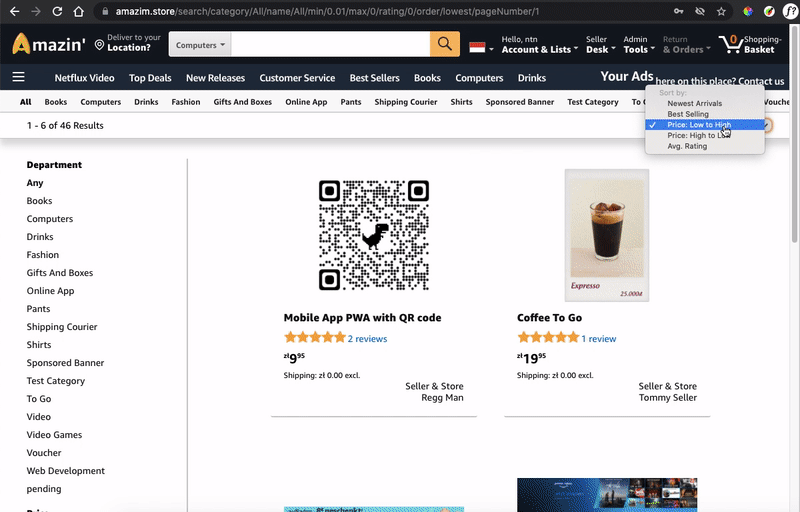
Task: Open the shopping basket cart icon
Action: [731, 44]
